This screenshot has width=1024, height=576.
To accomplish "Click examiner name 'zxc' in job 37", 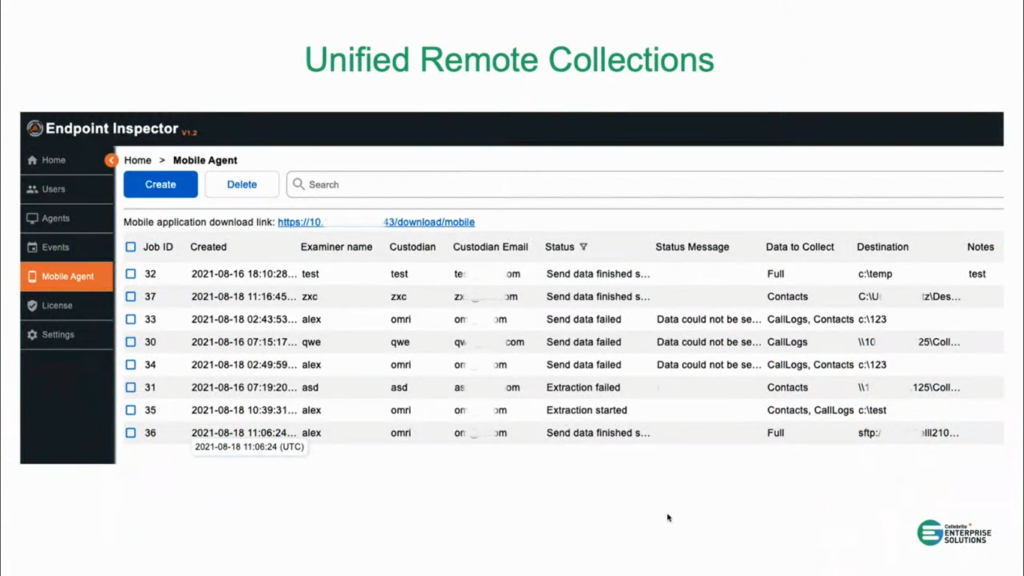I will coord(310,296).
